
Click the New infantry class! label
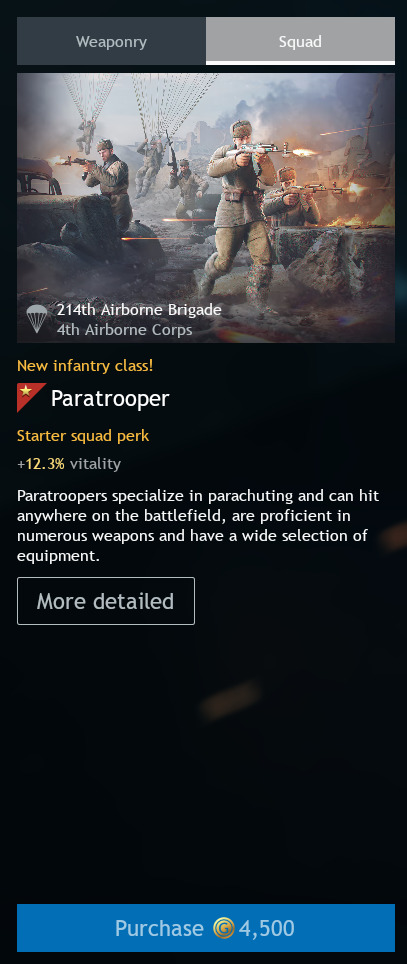click(x=85, y=366)
